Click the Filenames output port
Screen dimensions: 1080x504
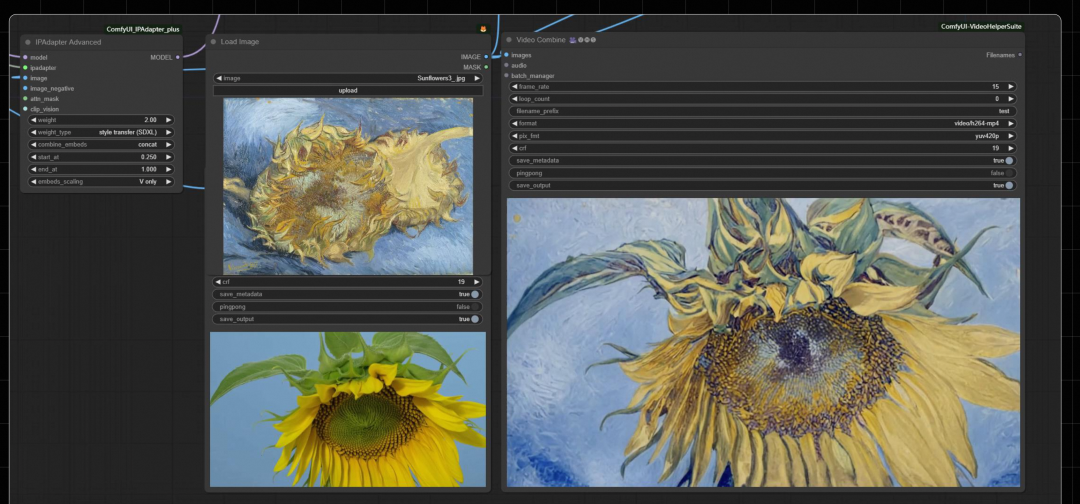(1020, 54)
